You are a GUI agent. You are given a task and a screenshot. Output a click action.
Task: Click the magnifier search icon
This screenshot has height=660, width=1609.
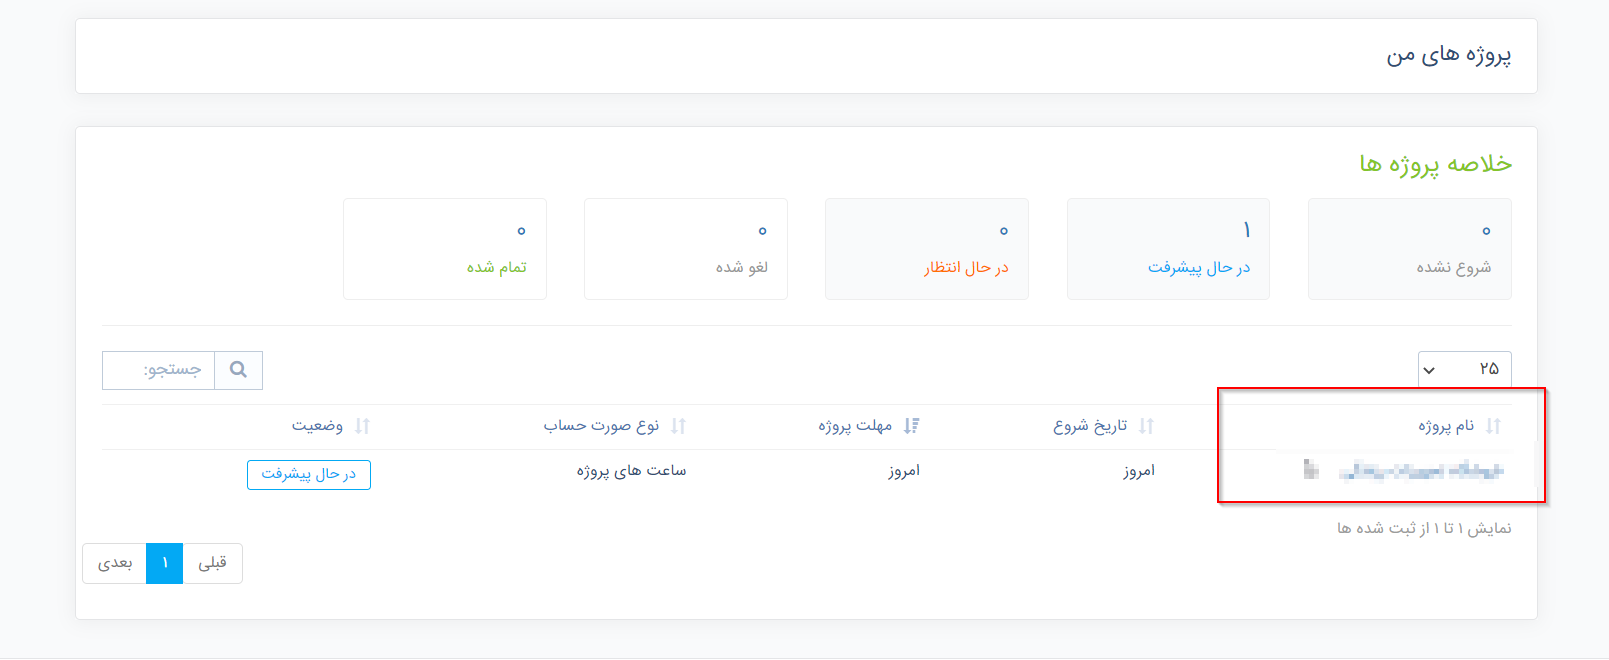point(238,370)
